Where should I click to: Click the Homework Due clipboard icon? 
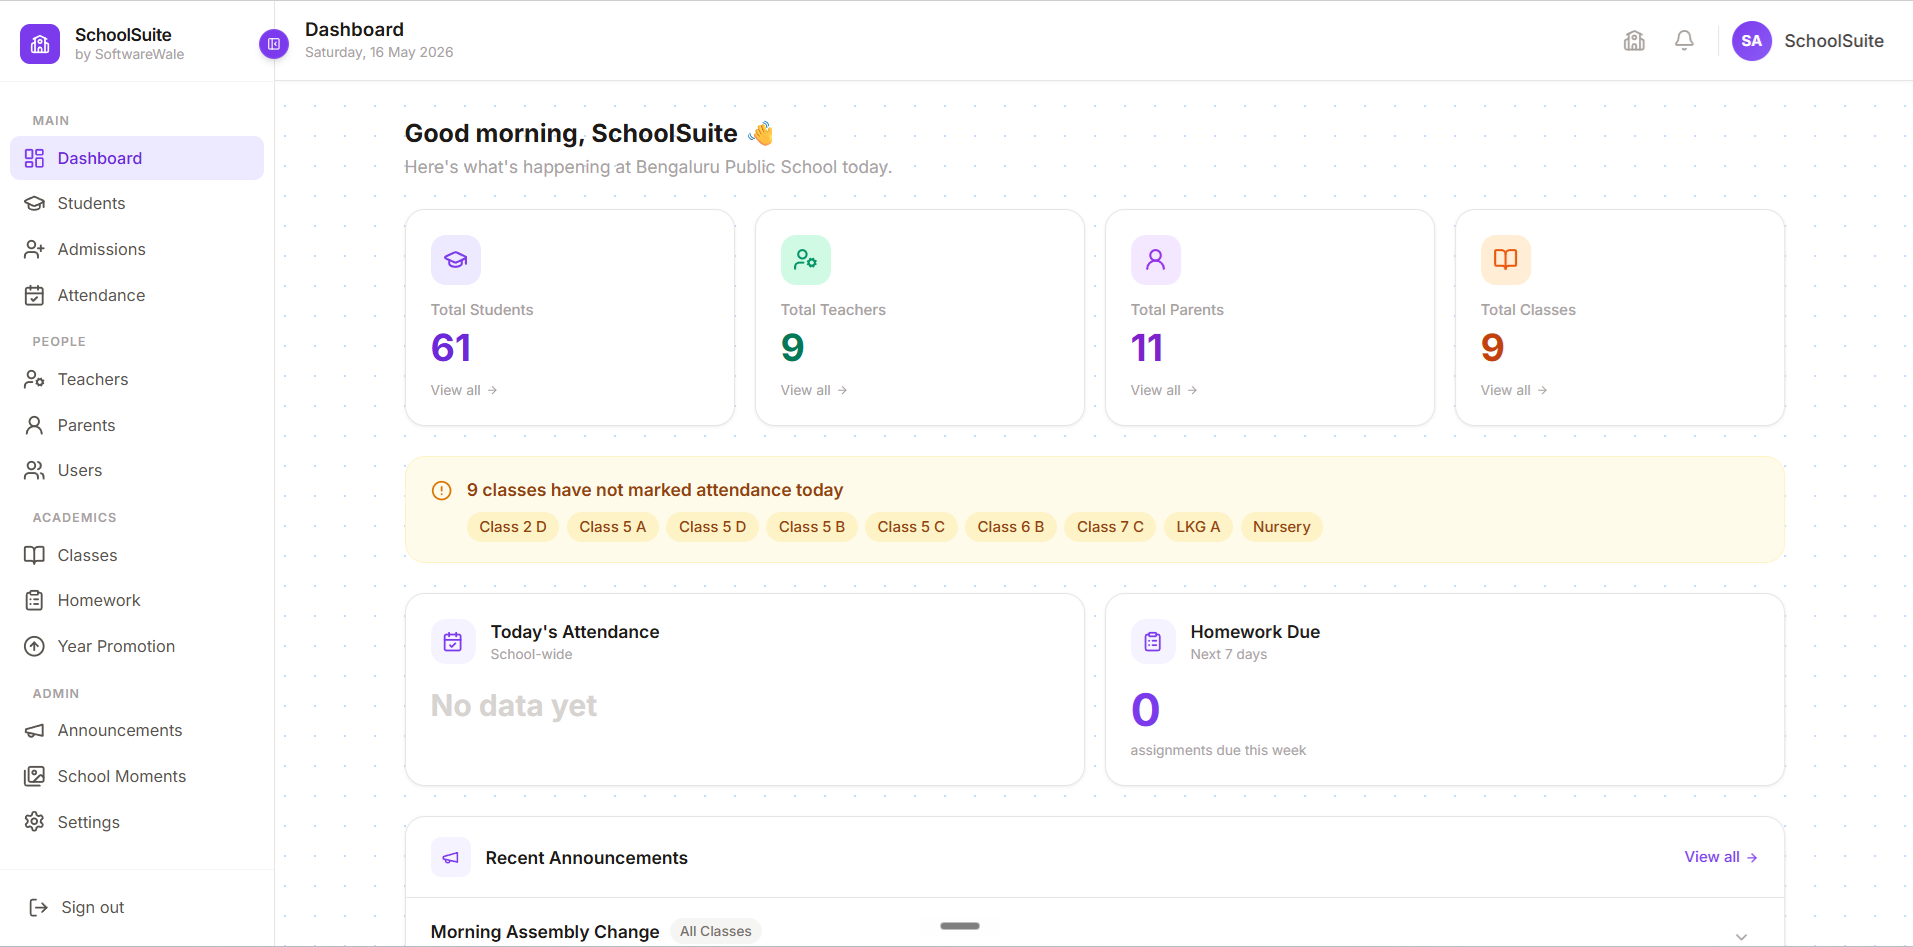(x=1153, y=642)
